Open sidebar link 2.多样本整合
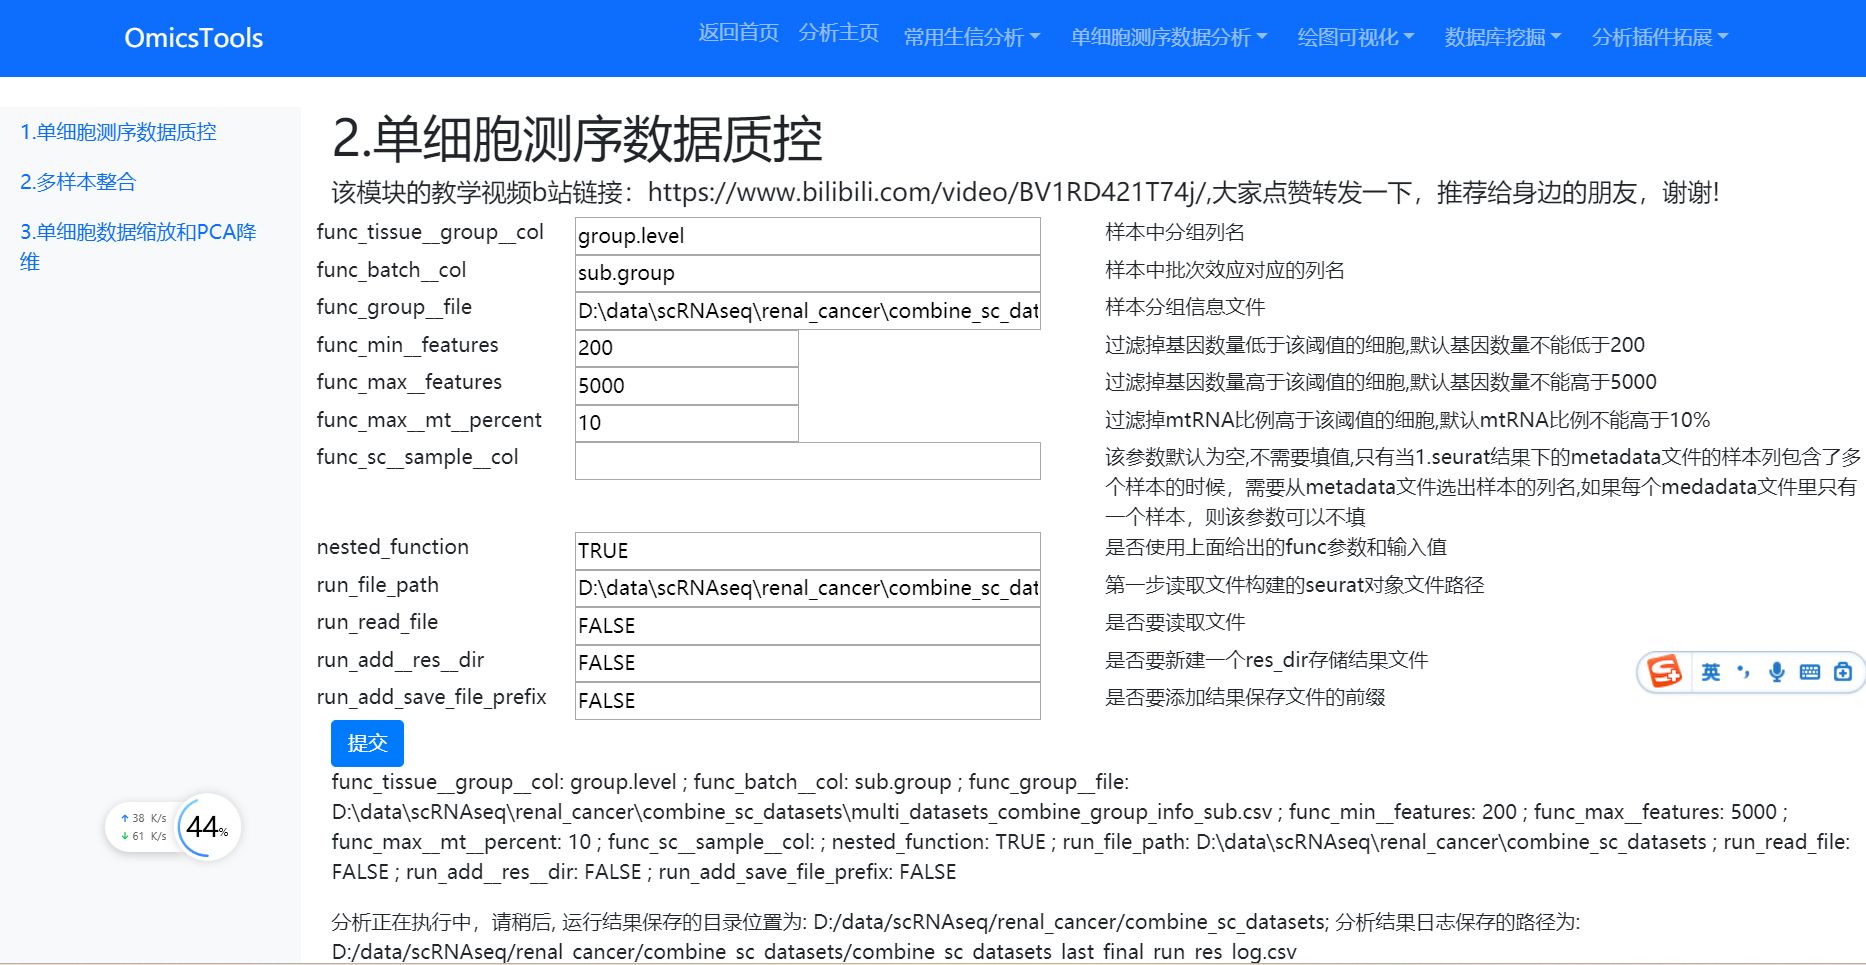This screenshot has height=965, width=1866. [x=78, y=182]
